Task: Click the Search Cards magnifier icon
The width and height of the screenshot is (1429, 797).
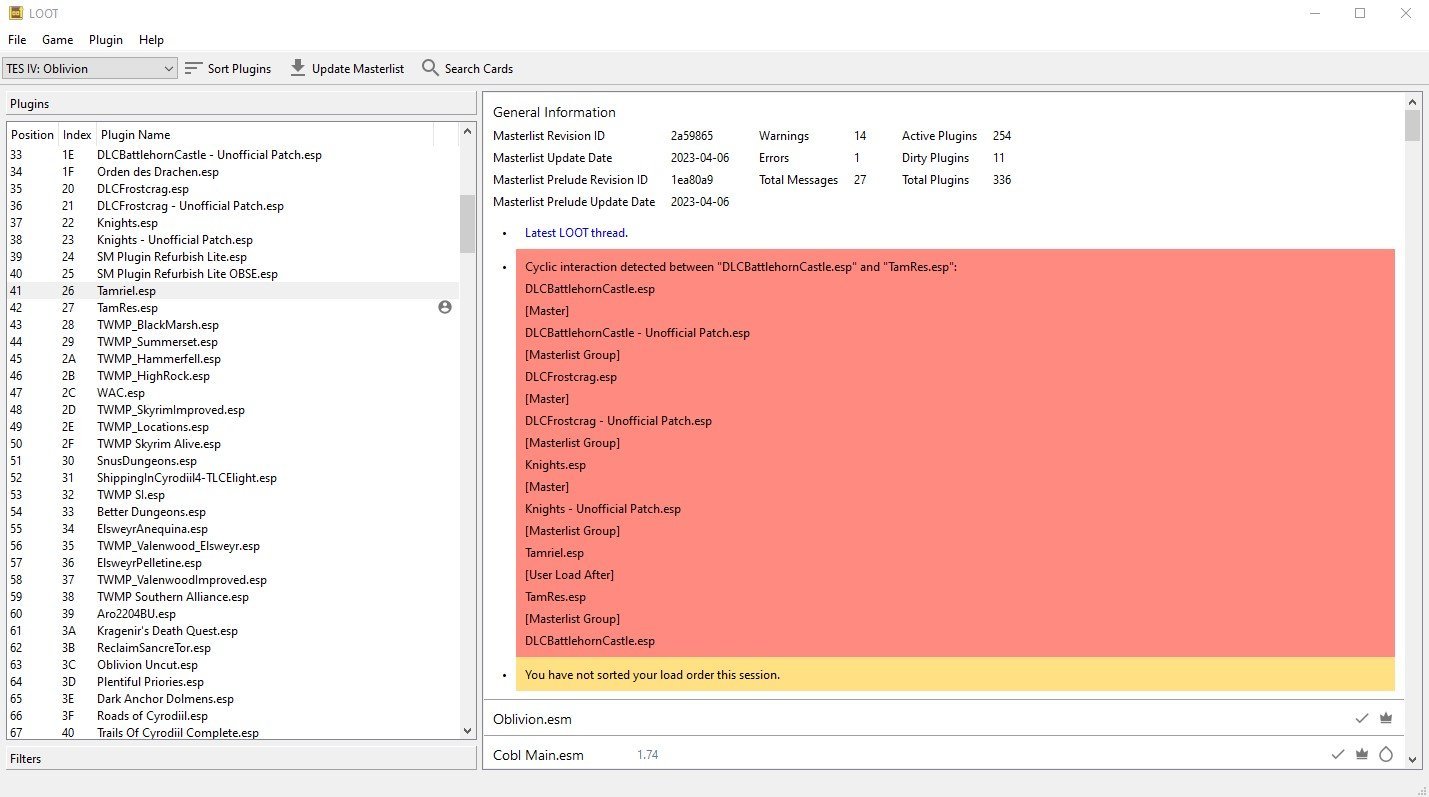Action: click(x=430, y=68)
